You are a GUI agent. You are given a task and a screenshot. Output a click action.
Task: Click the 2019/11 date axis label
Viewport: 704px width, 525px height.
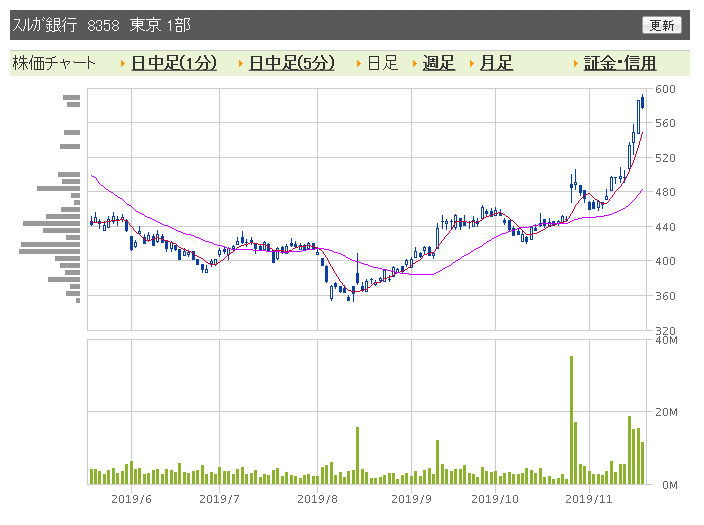[x=589, y=499]
